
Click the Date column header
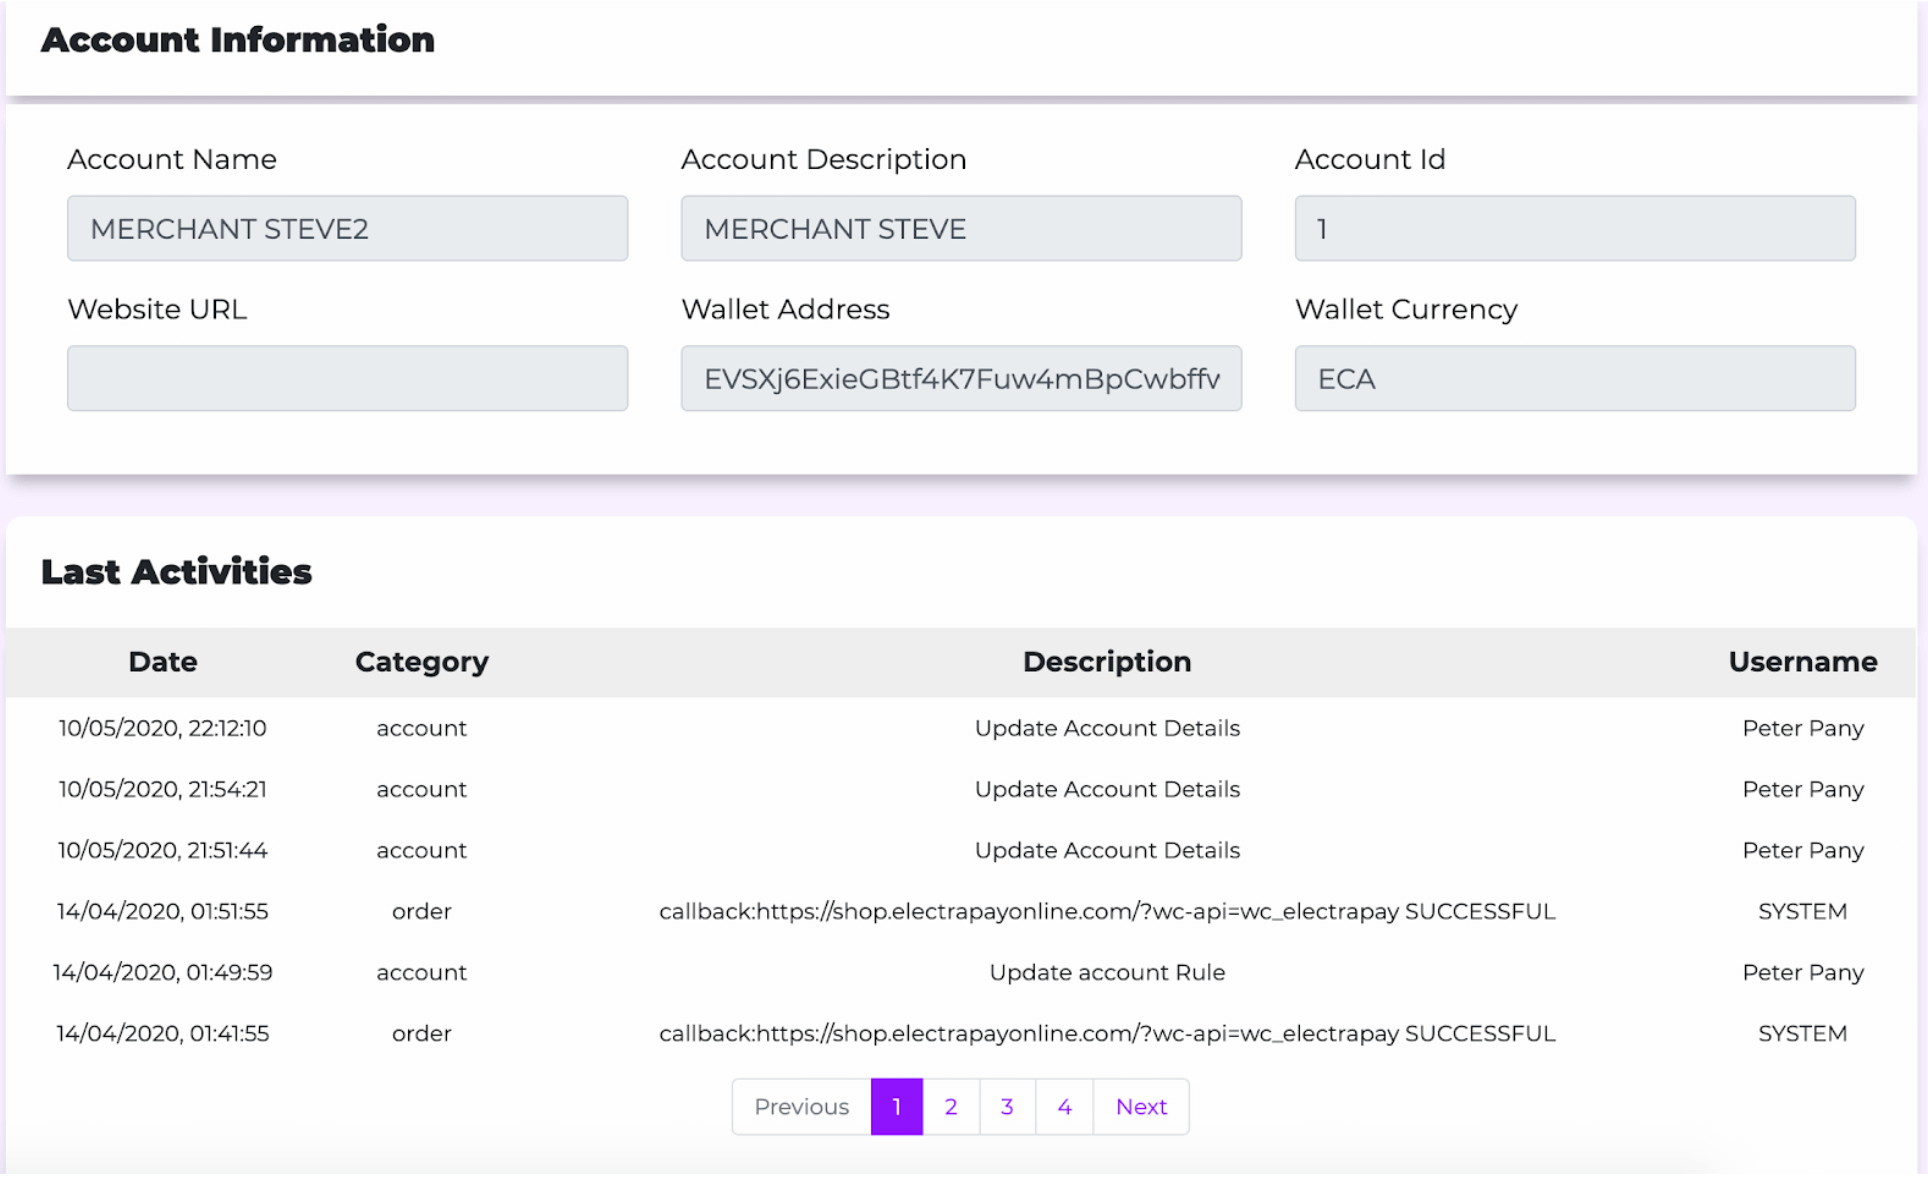[163, 661]
